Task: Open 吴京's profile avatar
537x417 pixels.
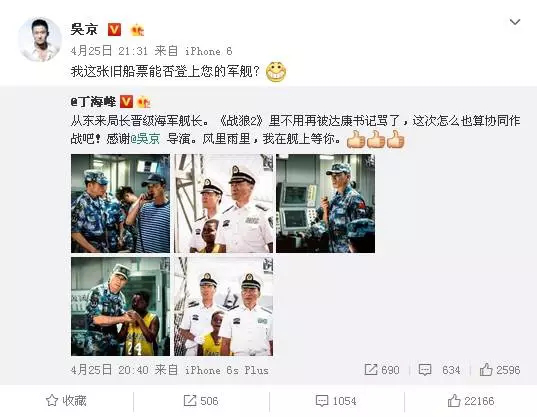Action: tap(40, 39)
